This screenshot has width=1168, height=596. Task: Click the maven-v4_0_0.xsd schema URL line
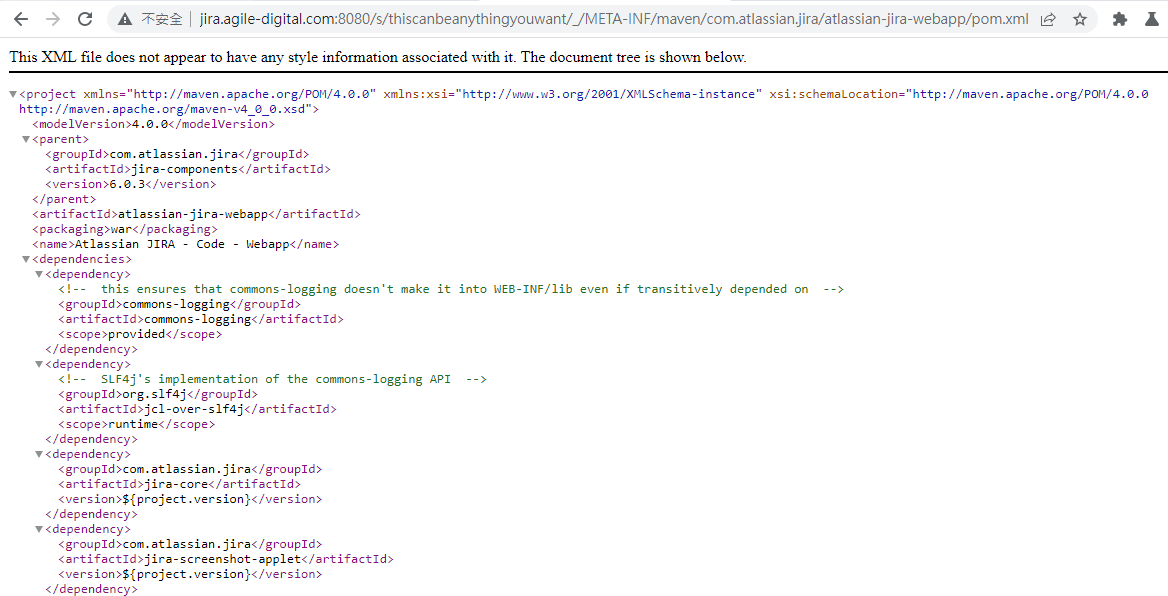pyautogui.click(x=169, y=109)
